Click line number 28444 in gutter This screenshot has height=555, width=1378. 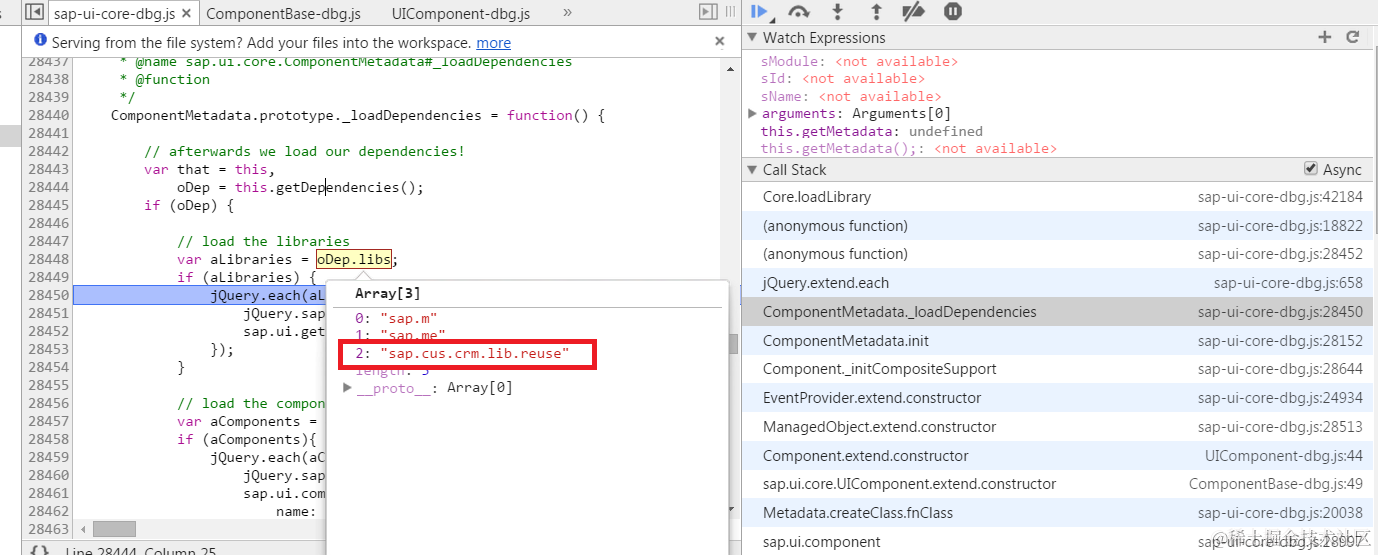click(50, 188)
